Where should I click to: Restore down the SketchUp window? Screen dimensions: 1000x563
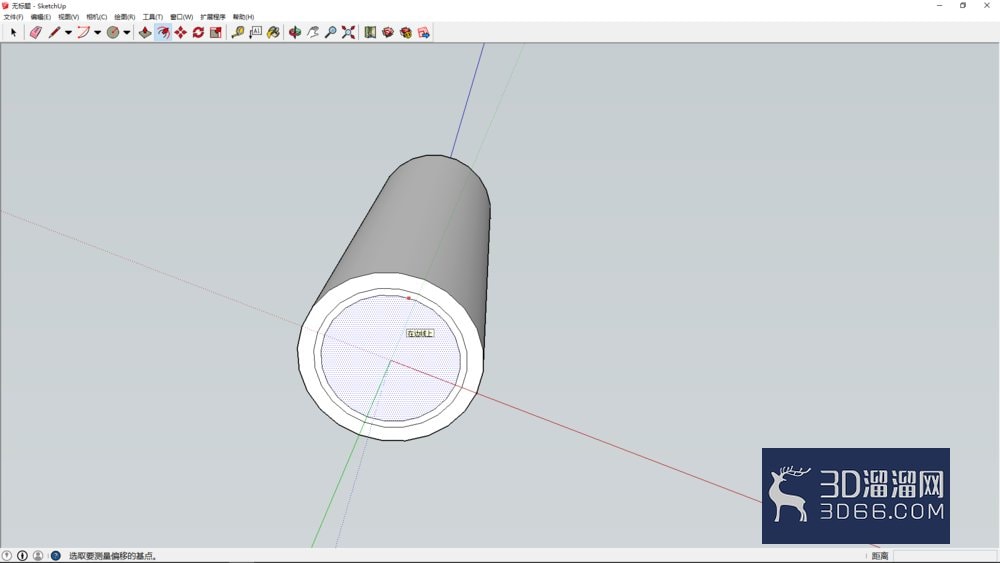coord(963,6)
